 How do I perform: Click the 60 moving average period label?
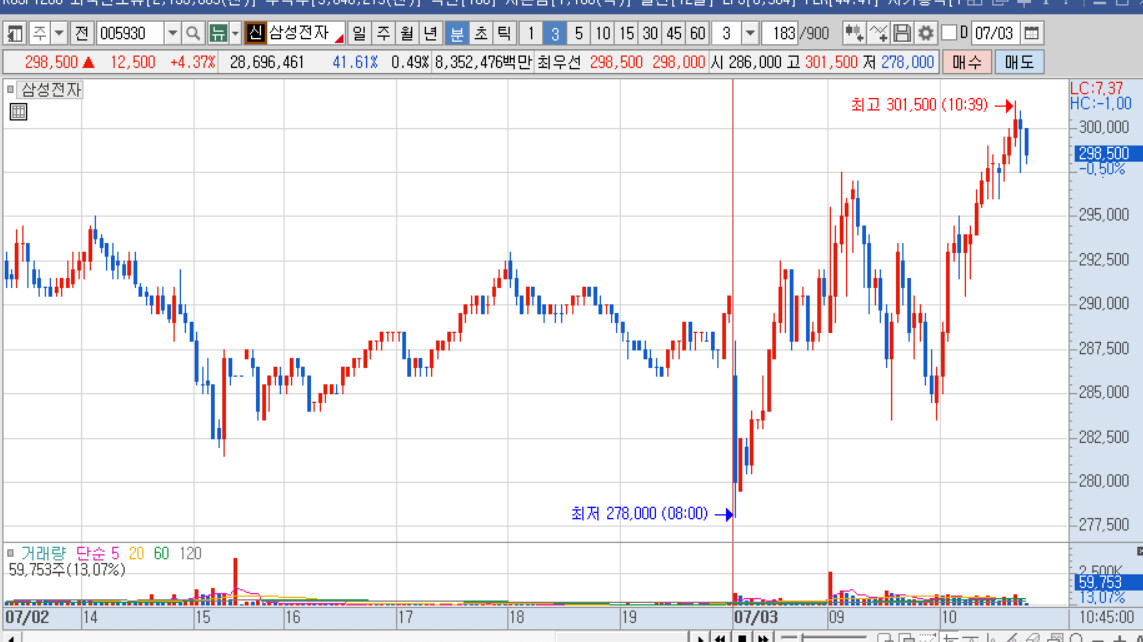tap(161, 554)
